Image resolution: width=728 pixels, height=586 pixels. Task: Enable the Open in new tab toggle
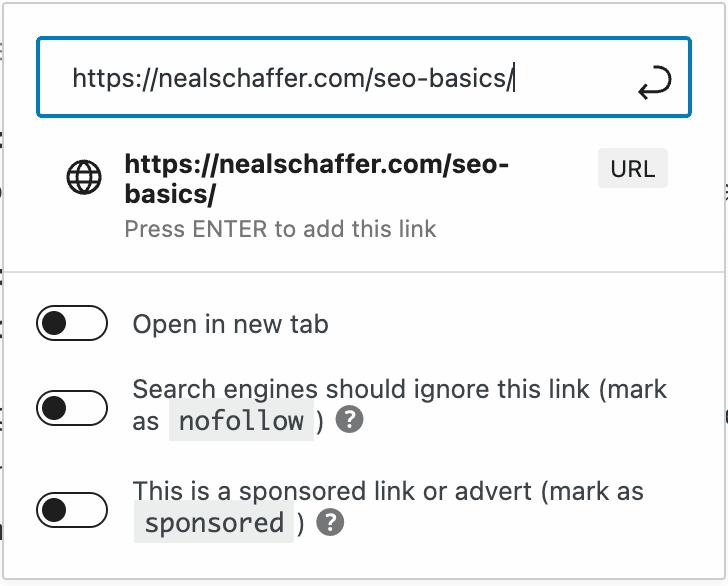72,324
